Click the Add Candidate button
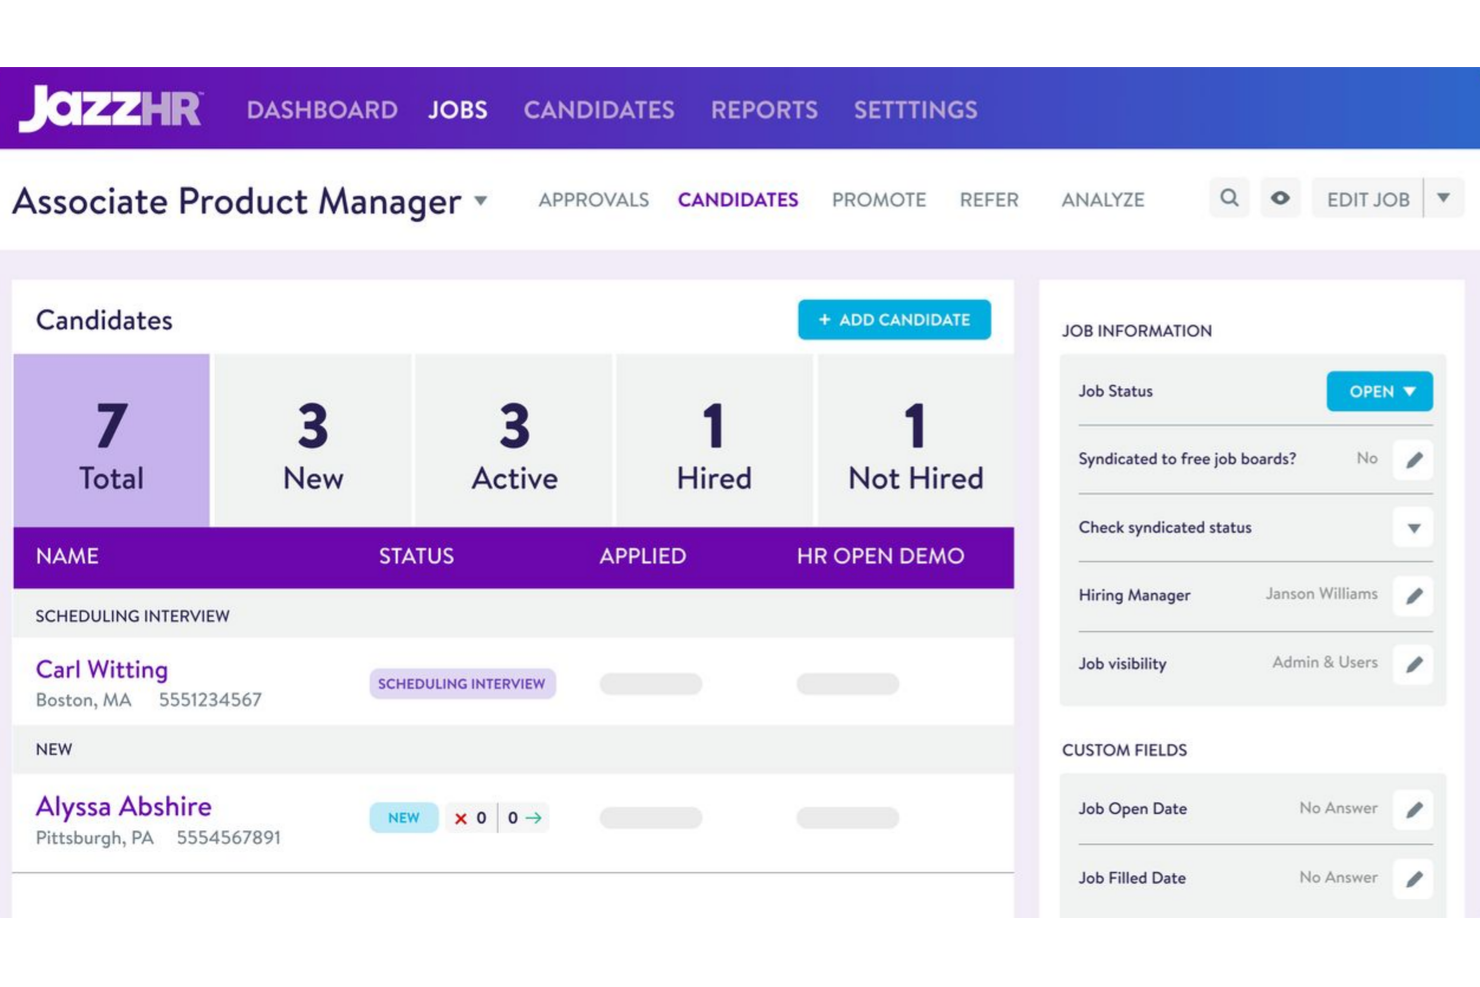This screenshot has width=1480, height=987. (x=894, y=320)
